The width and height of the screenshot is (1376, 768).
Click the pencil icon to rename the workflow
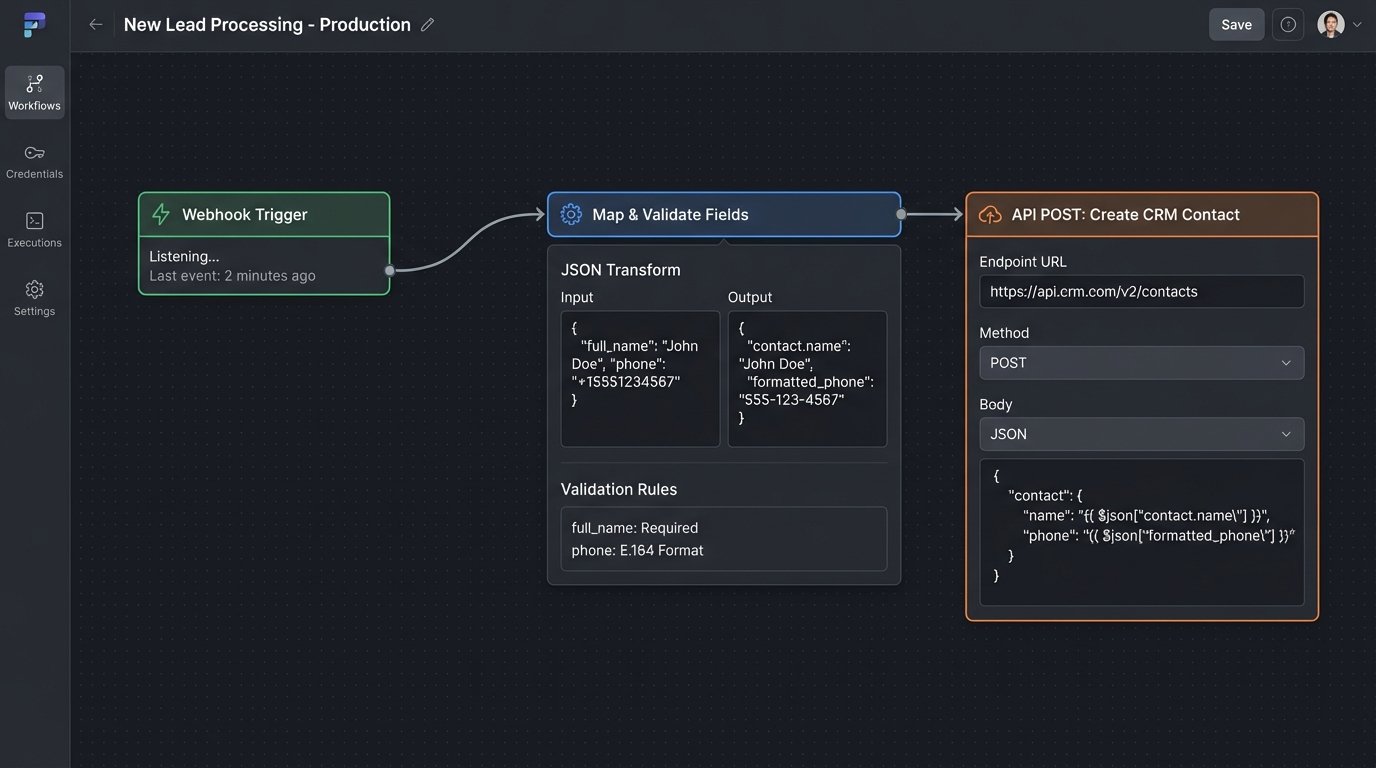coord(427,24)
